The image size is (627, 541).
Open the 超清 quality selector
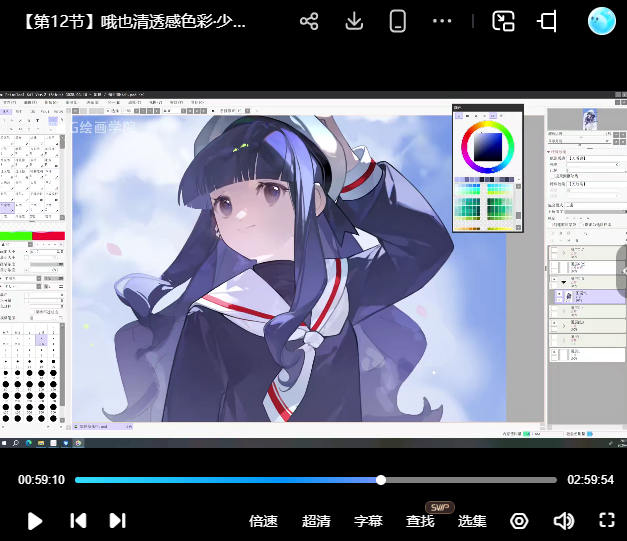pyautogui.click(x=316, y=521)
